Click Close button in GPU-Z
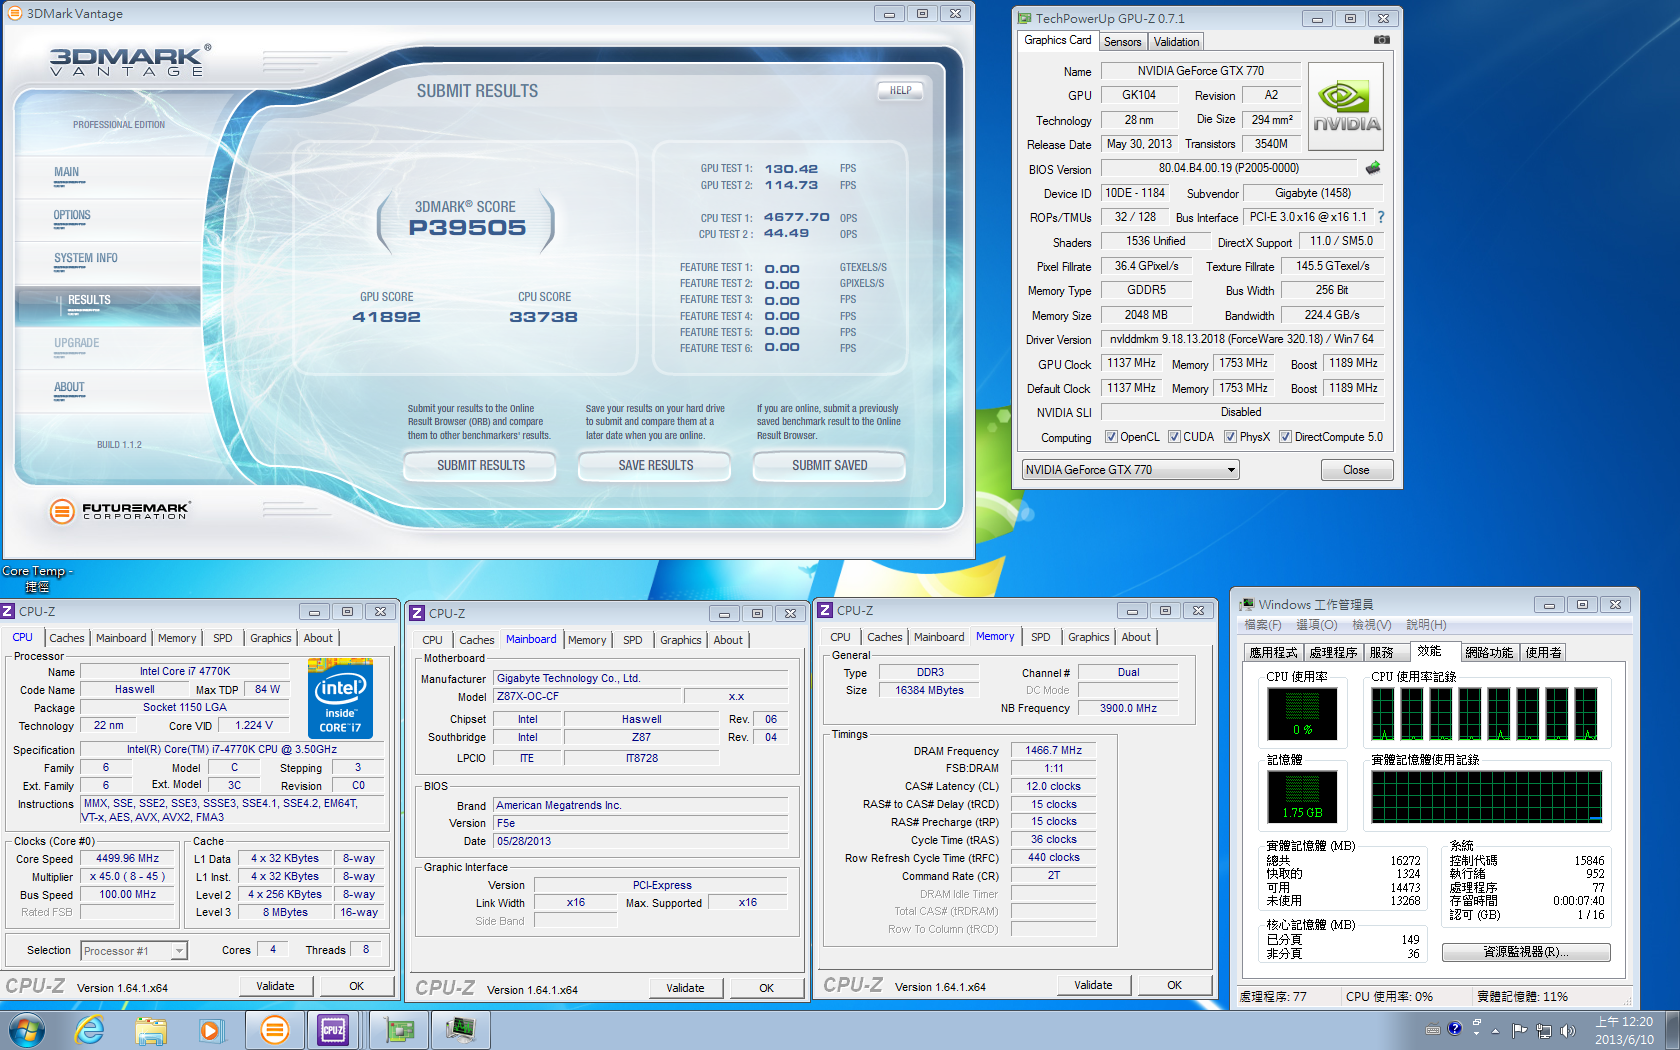Image resolution: width=1680 pixels, height=1050 pixels. [x=1356, y=470]
